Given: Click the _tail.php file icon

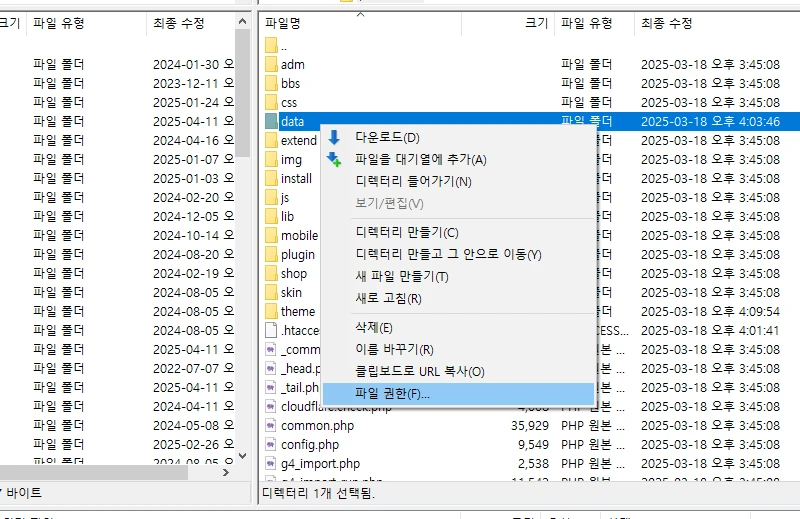Looking at the screenshot, I should (x=271, y=387).
